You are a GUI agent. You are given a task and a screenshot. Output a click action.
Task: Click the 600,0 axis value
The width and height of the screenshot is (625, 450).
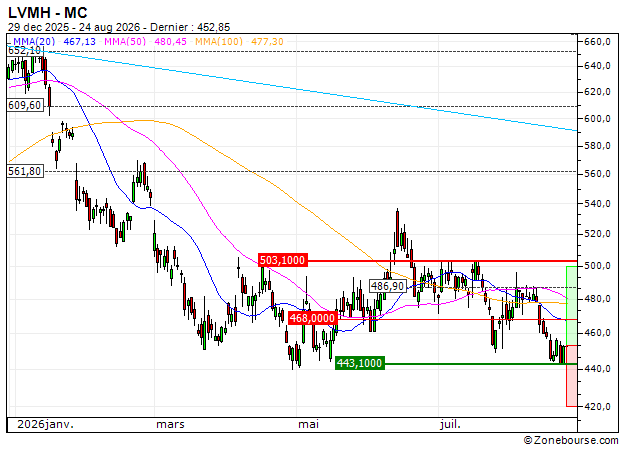[597, 119]
